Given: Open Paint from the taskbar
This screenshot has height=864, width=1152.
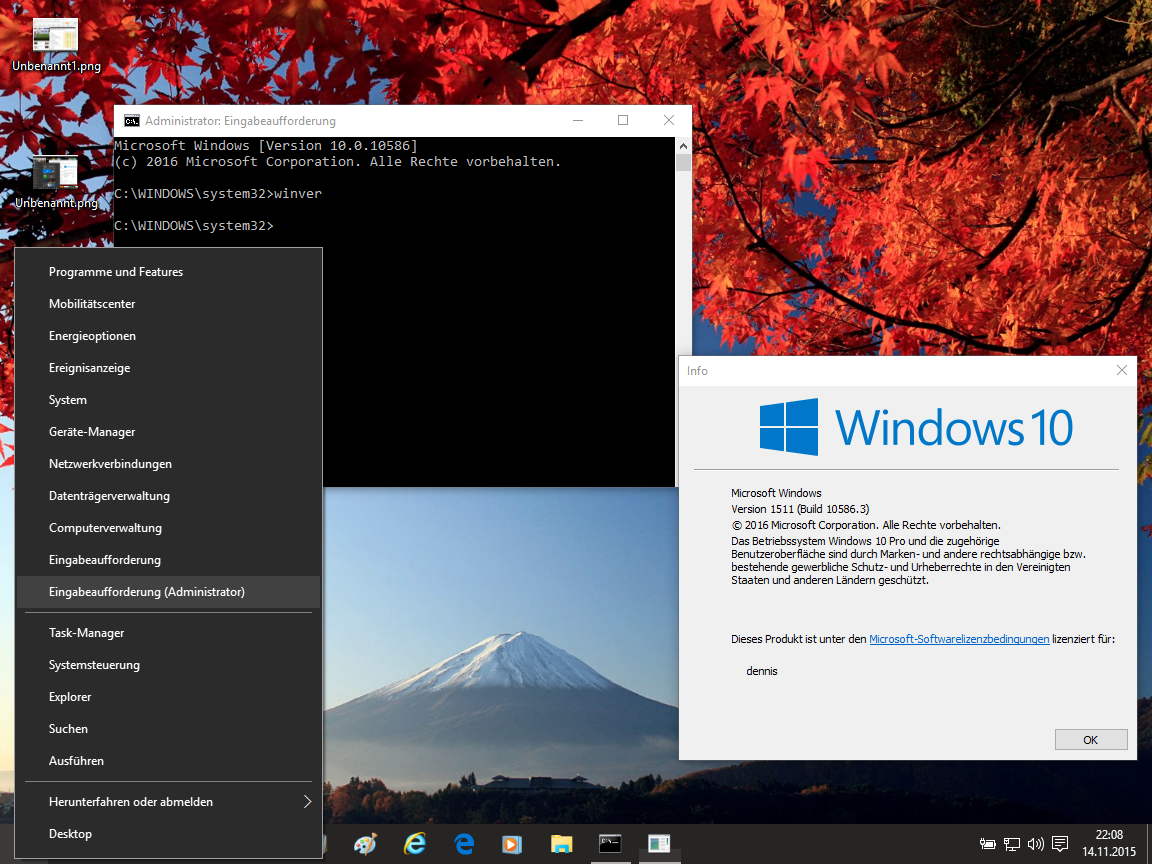Looking at the screenshot, I should click(365, 843).
